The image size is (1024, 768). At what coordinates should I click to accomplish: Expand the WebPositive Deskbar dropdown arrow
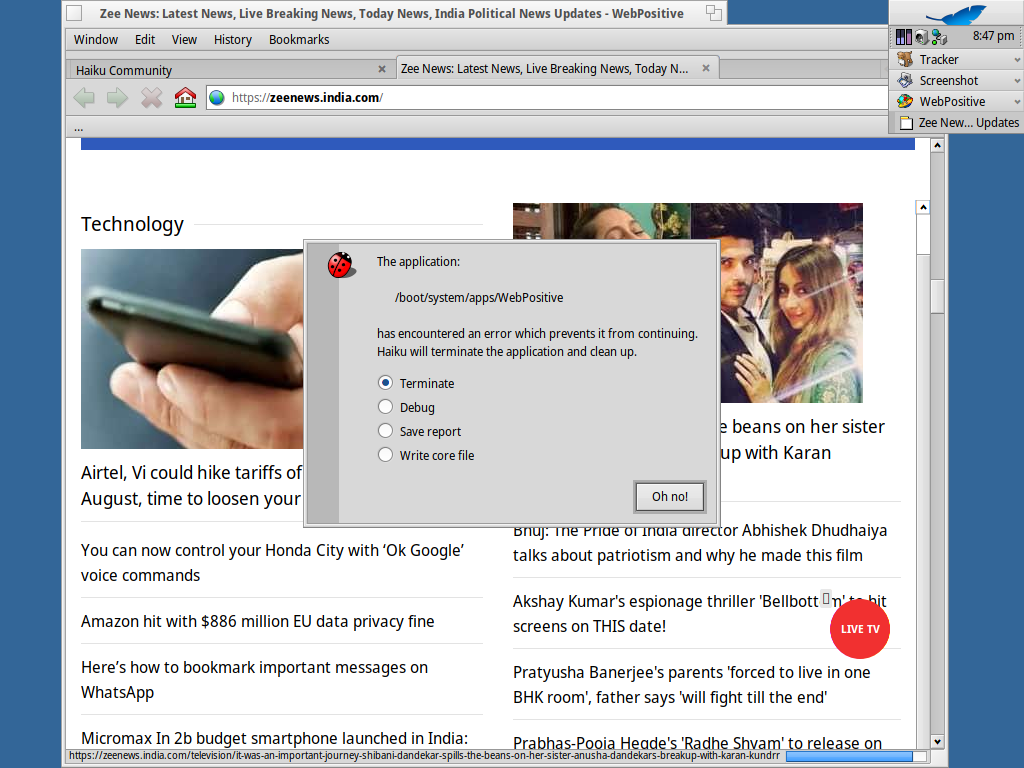[x=1017, y=102]
